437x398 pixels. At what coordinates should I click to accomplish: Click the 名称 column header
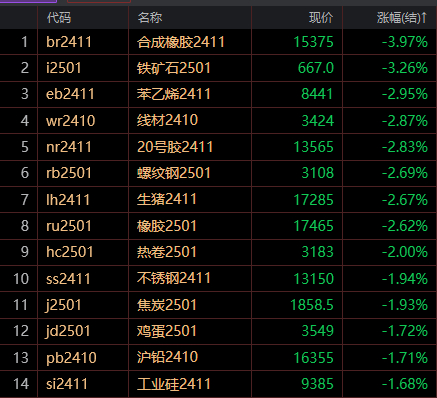pyautogui.click(x=150, y=17)
